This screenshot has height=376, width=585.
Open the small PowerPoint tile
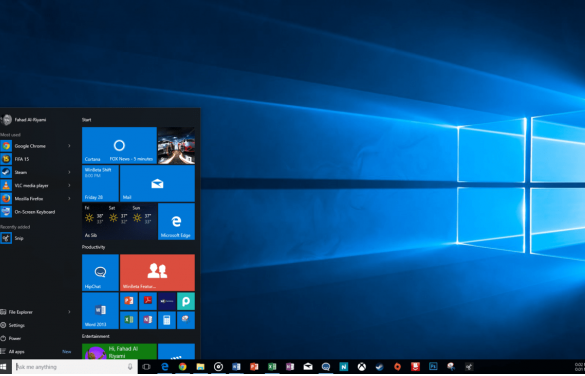[x=129, y=301]
